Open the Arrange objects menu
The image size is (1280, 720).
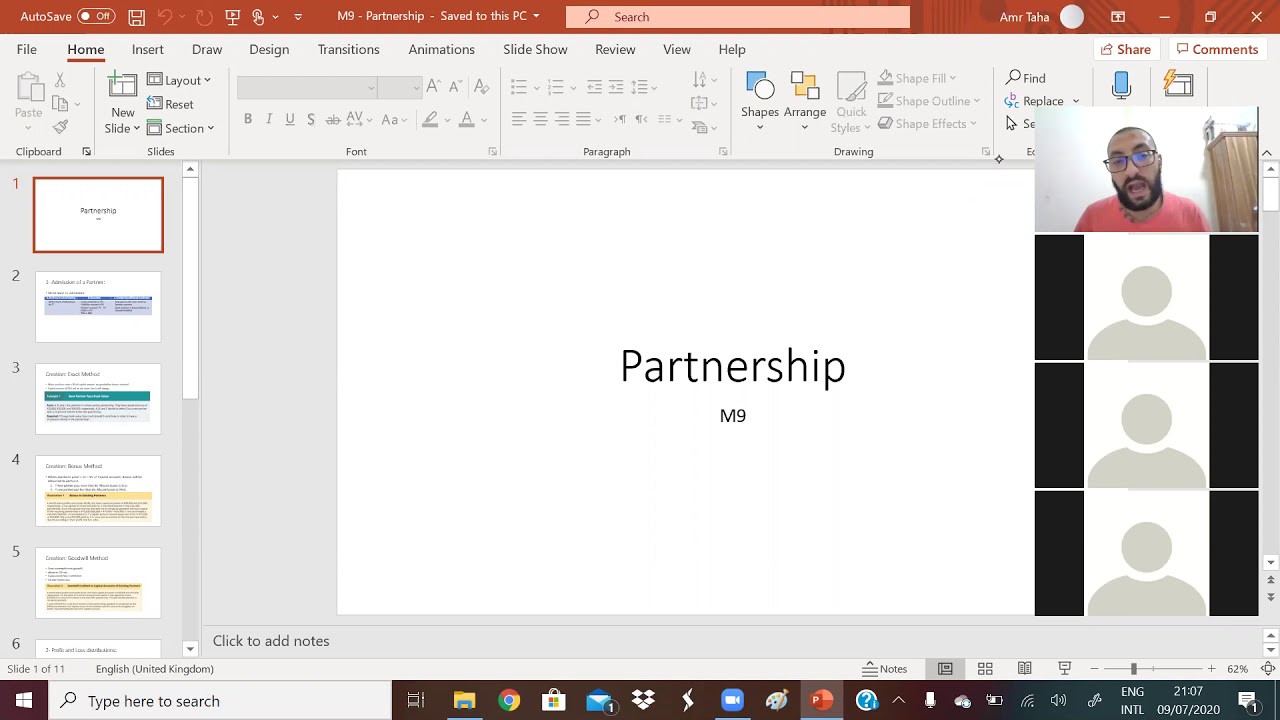click(x=805, y=101)
